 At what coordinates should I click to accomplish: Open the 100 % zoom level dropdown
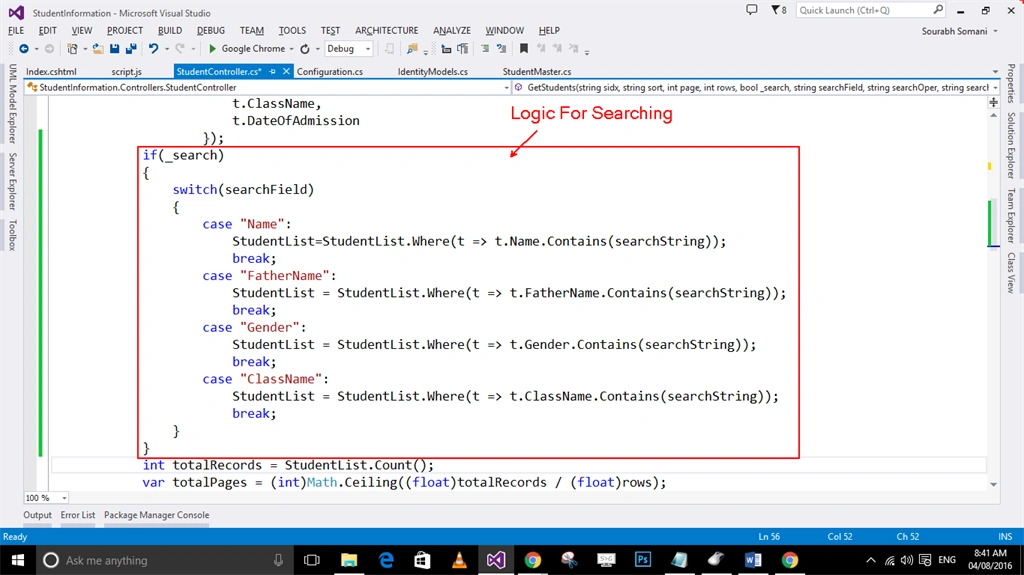pyautogui.click(x=46, y=498)
